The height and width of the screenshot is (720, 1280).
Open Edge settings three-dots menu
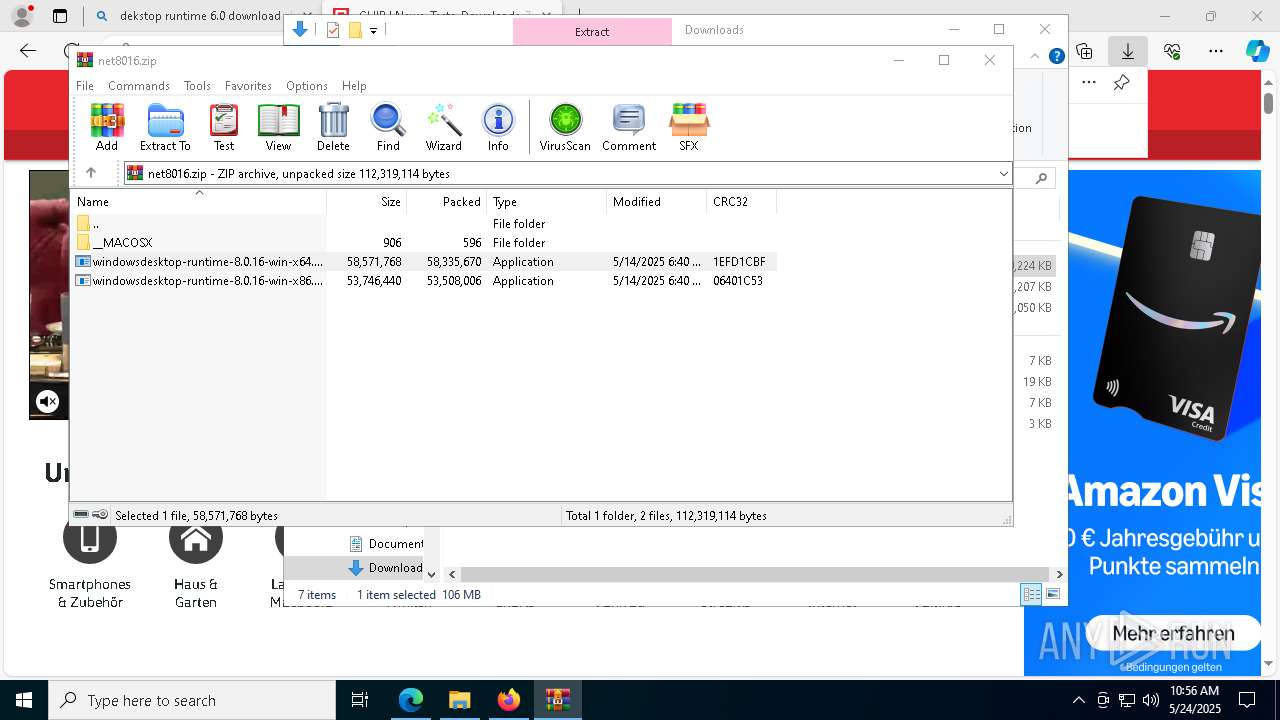[x=1216, y=51]
